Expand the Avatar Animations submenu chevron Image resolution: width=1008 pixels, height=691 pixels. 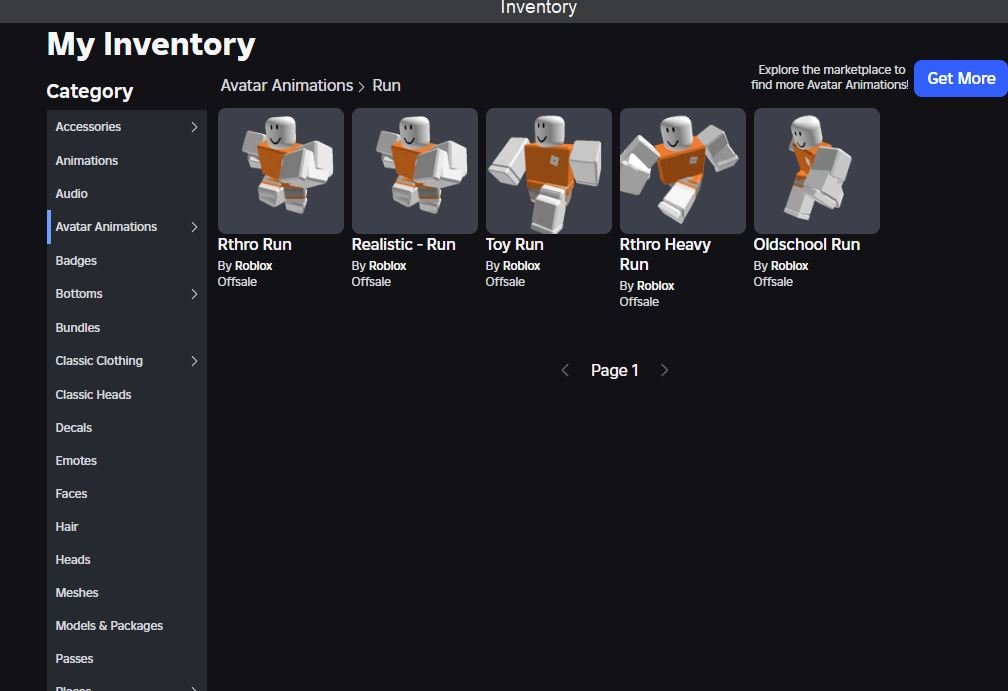(x=194, y=227)
